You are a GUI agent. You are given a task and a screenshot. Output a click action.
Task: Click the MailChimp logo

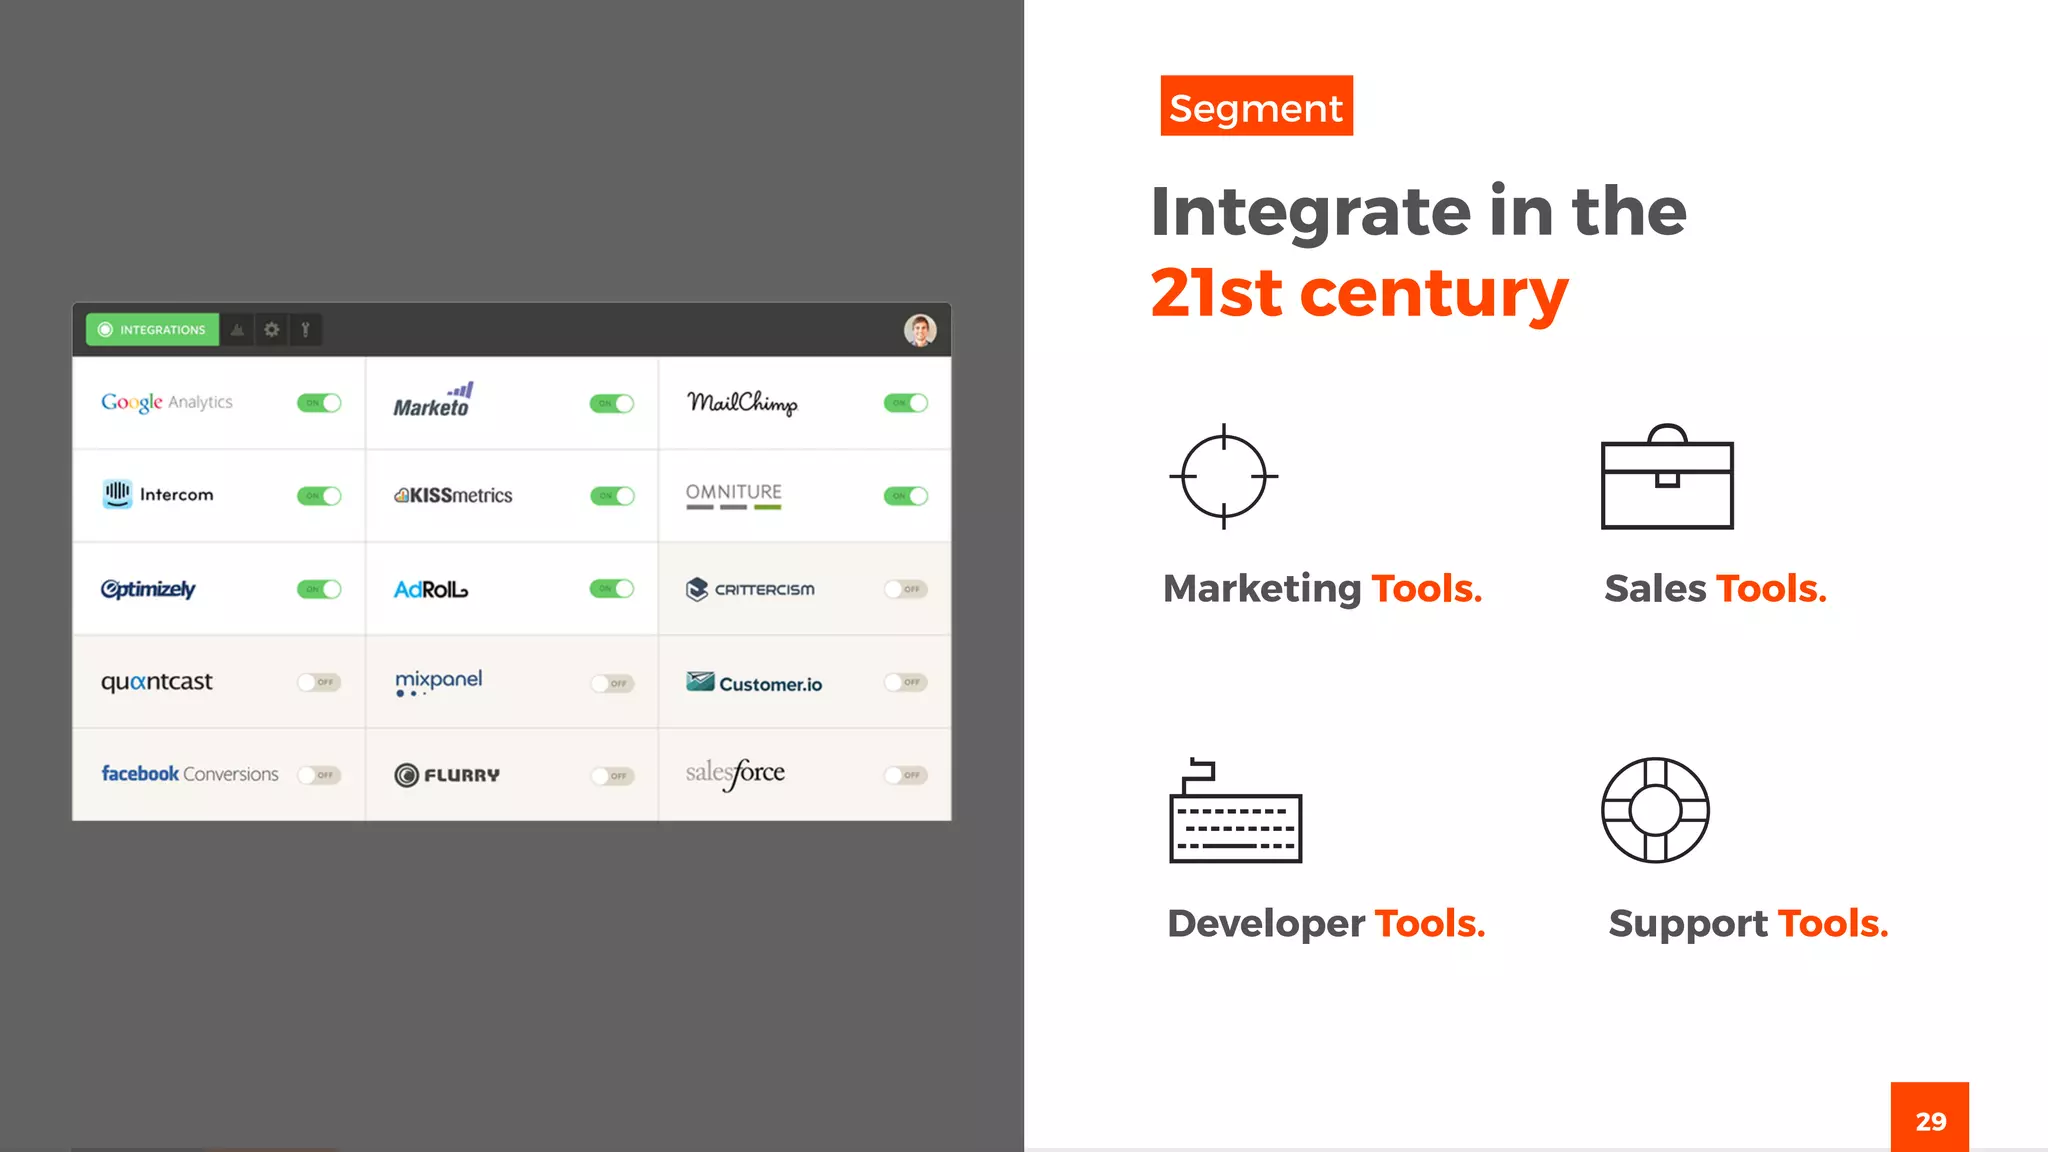point(742,403)
